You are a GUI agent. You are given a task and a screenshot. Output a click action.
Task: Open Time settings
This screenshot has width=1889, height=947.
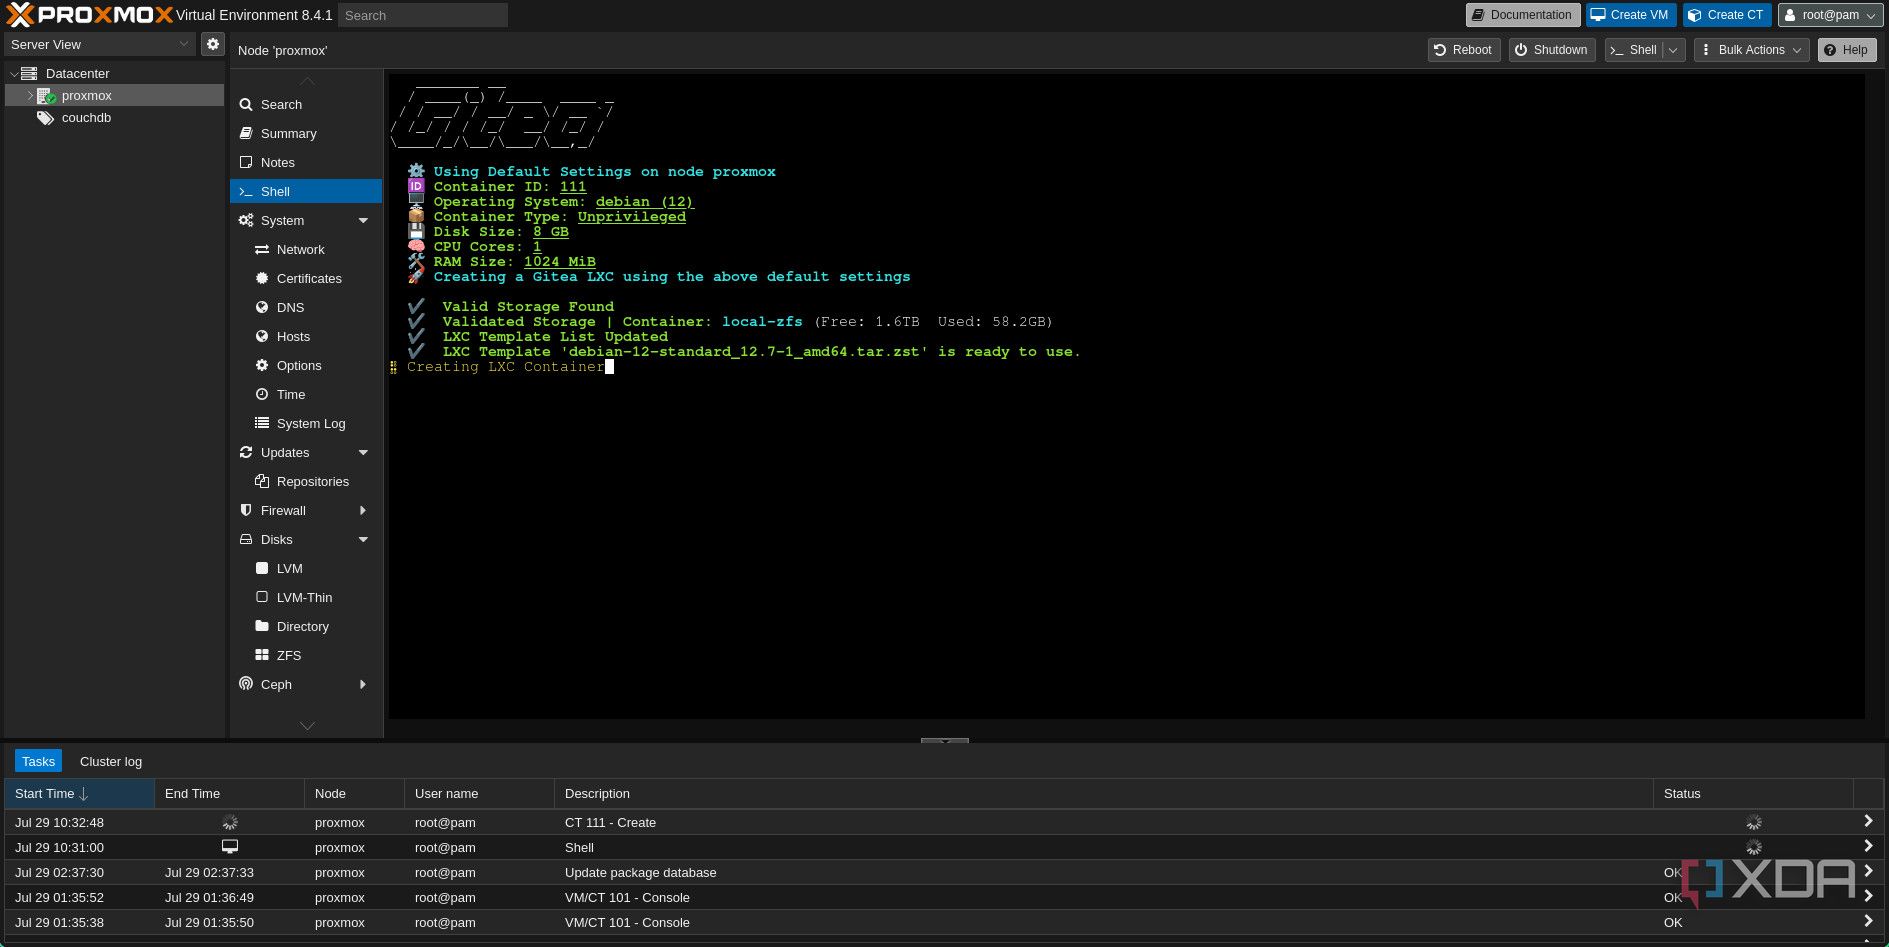tap(306, 394)
